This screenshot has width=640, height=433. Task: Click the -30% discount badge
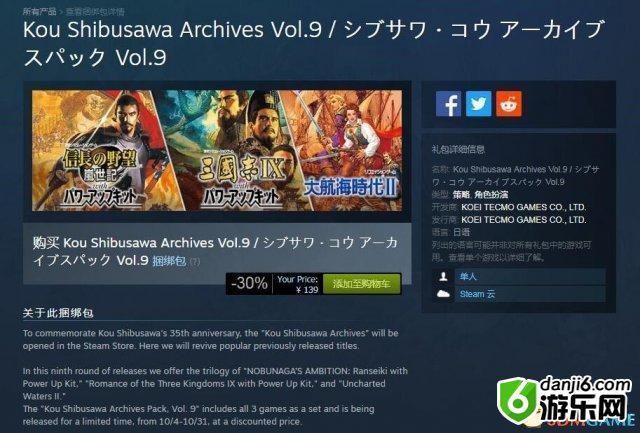[x=249, y=283]
